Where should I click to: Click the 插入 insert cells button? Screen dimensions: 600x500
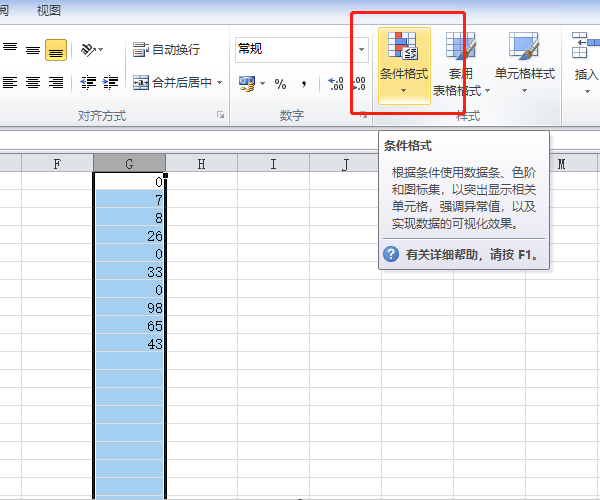585,64
